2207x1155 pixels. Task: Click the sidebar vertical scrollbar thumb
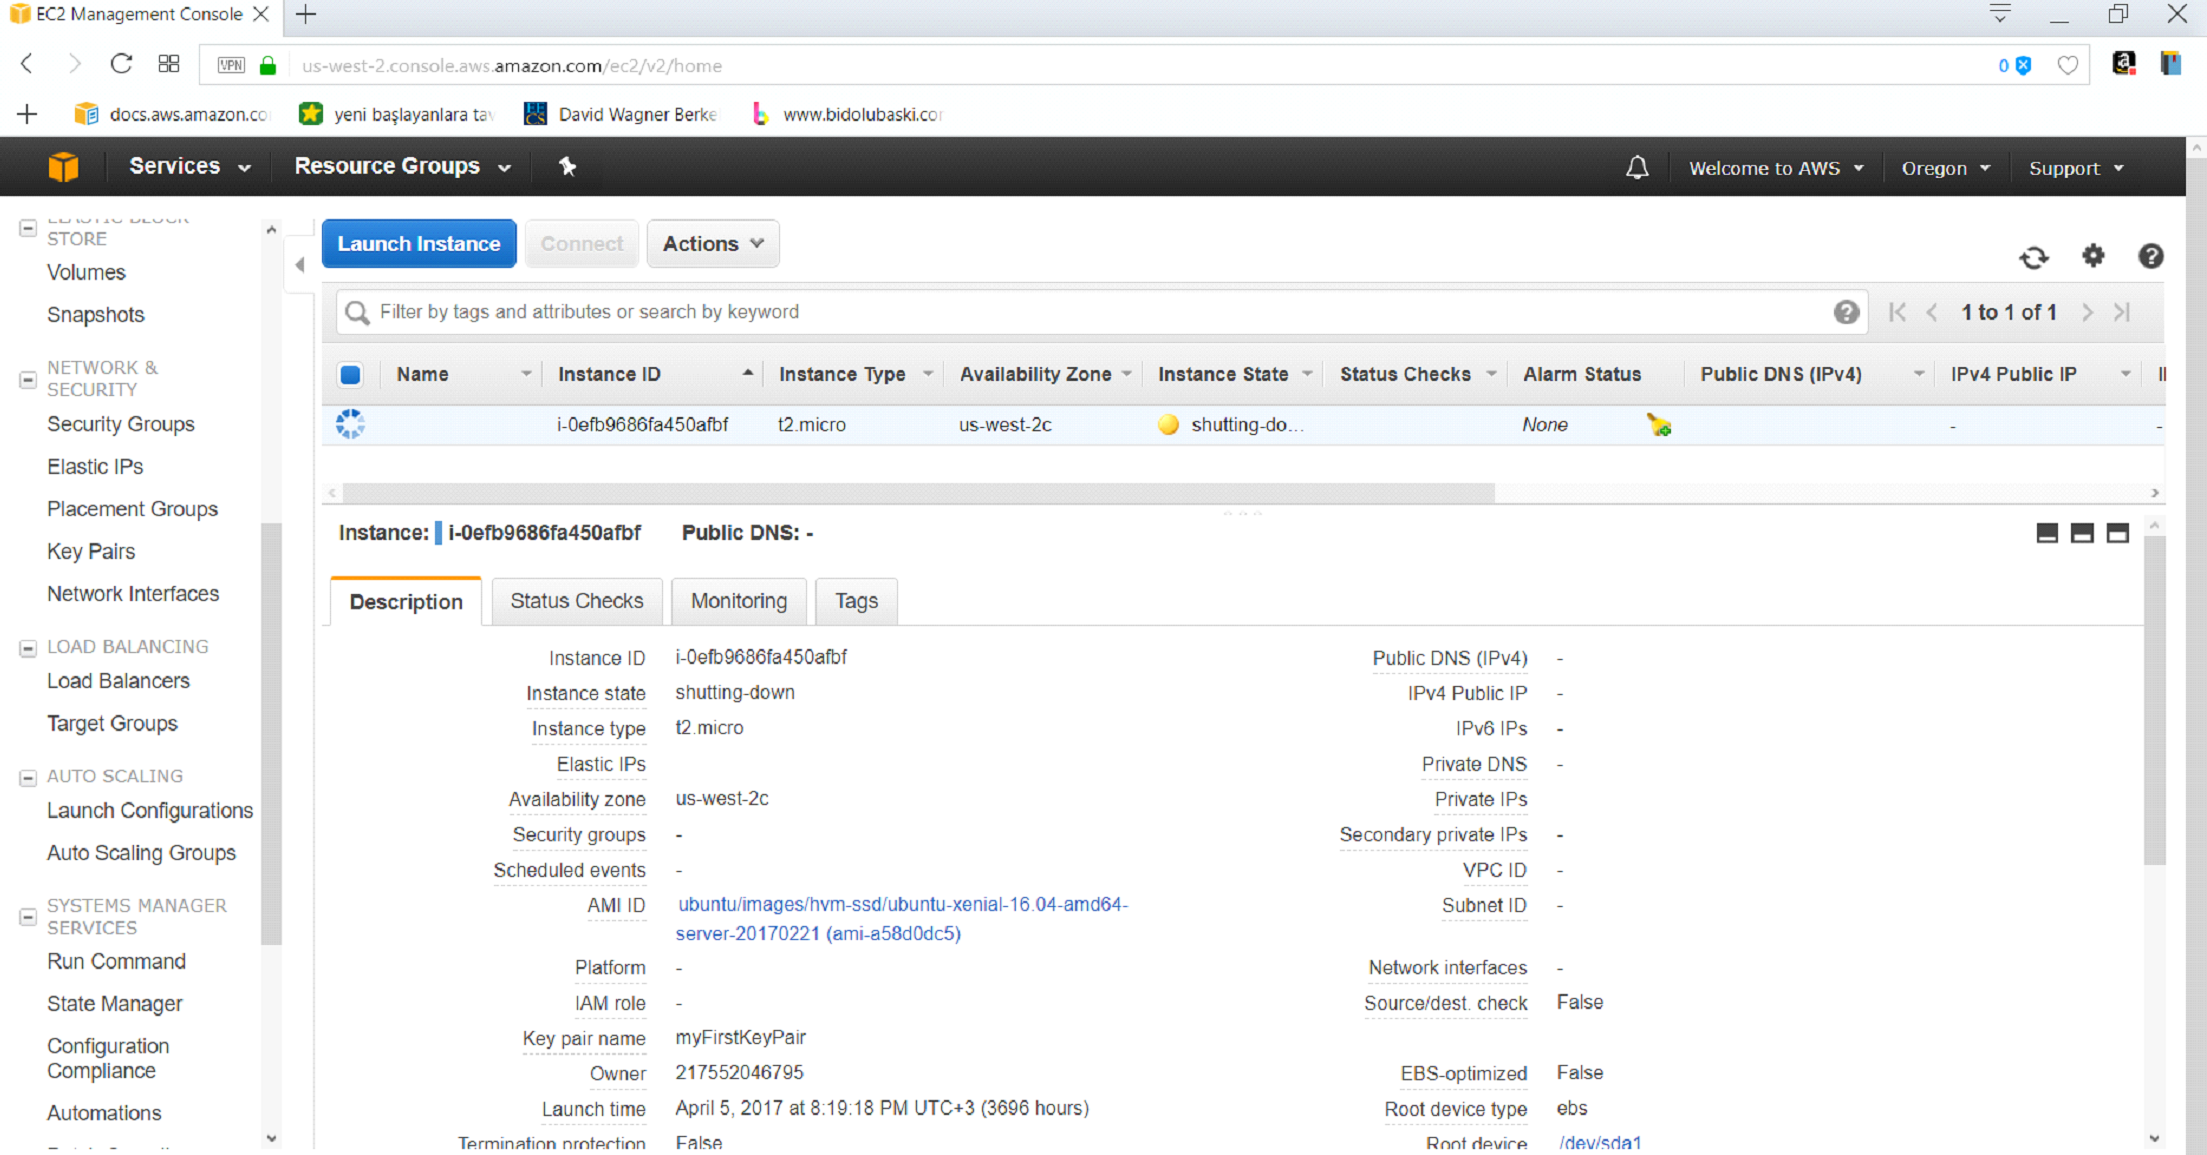coord(271,733)
